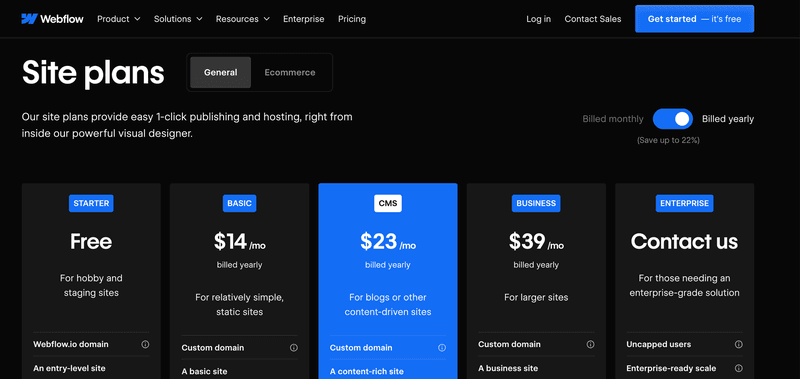Open info icon for CMS plan Custom domain
The height and width of the screenshot is (379, 800).
click(x=442, y=348)
